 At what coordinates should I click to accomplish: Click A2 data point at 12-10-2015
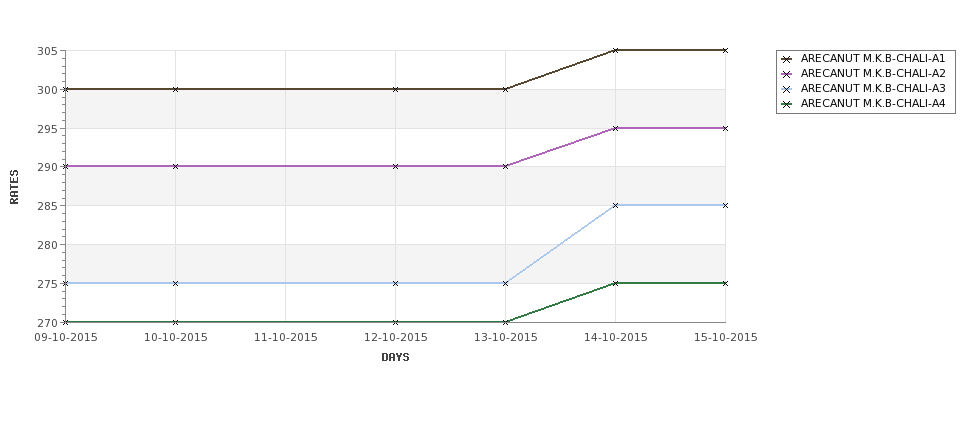click(x=395, y=167)
